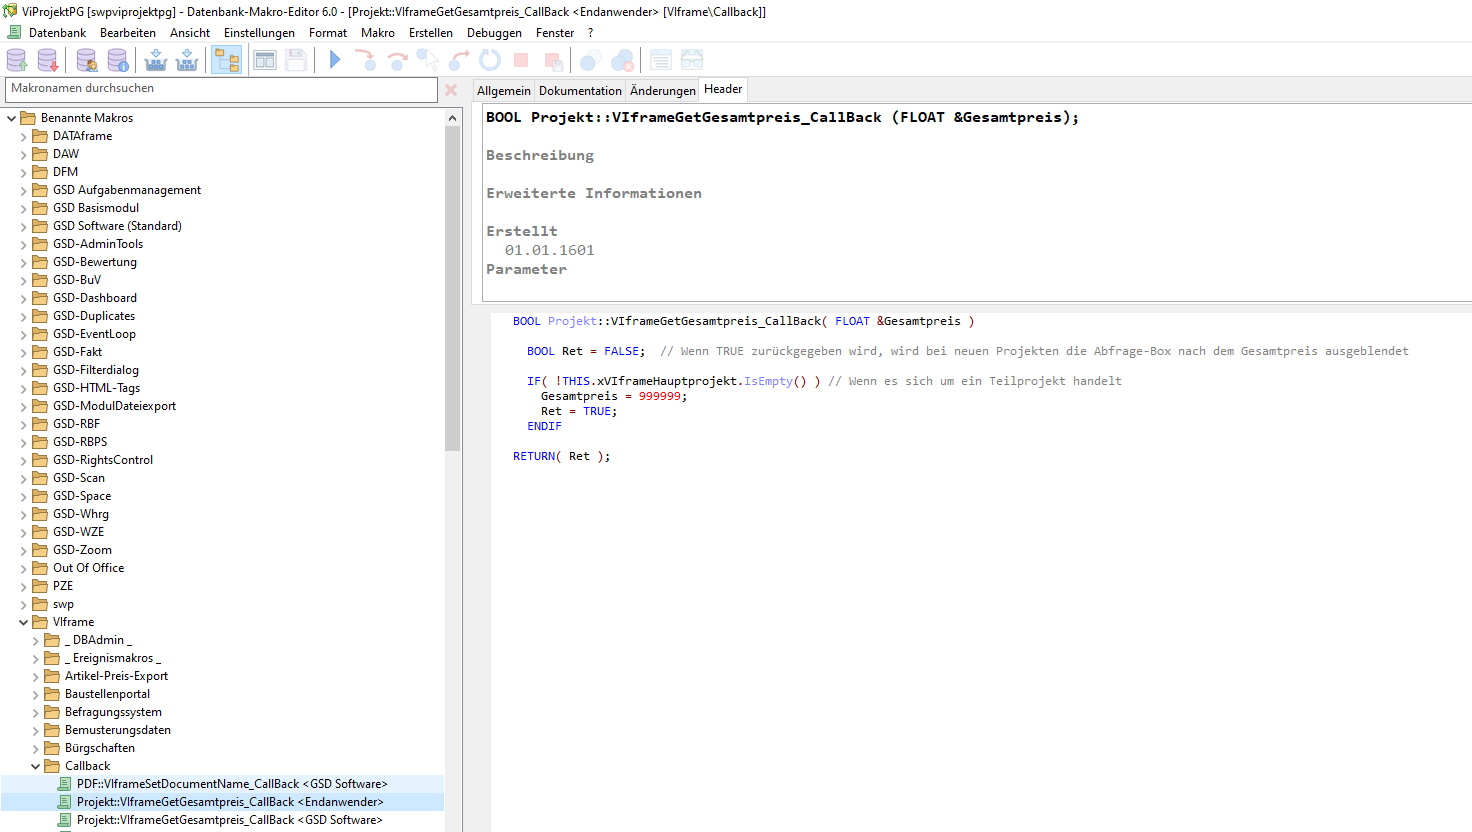
Task: Click the document icon left of the Datenbank menu
Action: tap(14, 32)
